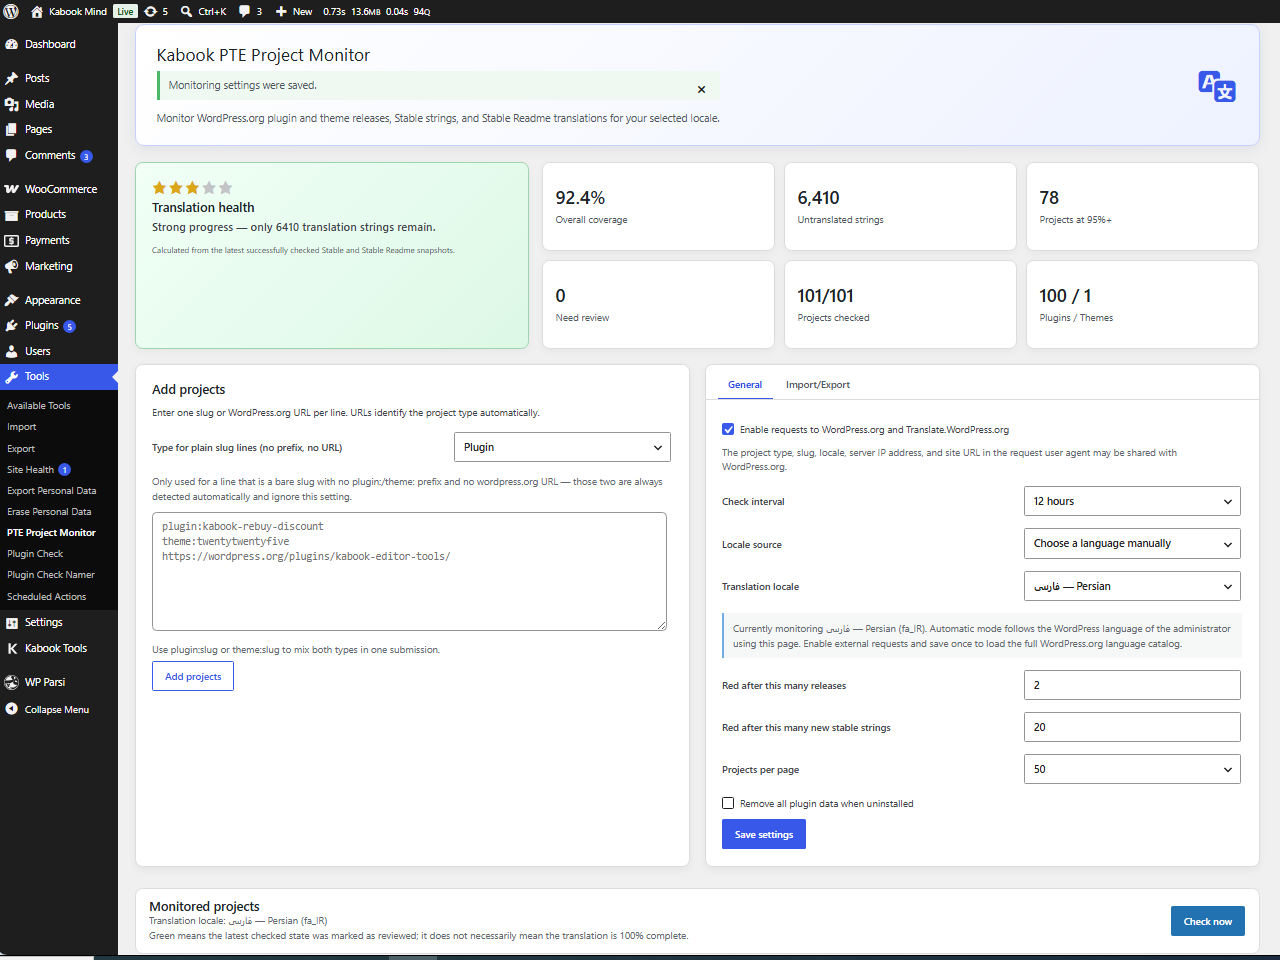Image resolution: width=1280 pixels, height=960 pixels.
Task: Click the 6,410 Untranslated strings card
Action: (900, 206)
